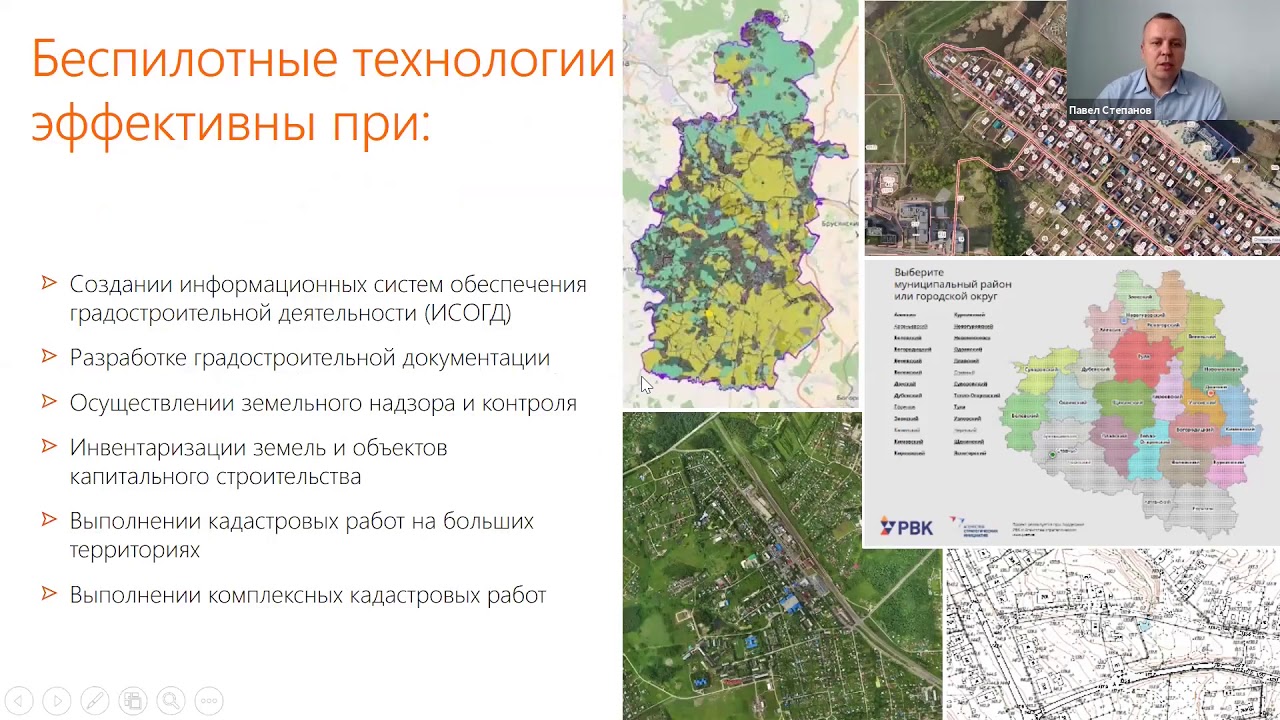
Task: Activate the zoom magnifier in the slideshow
Action: click(x=171, y=701)
